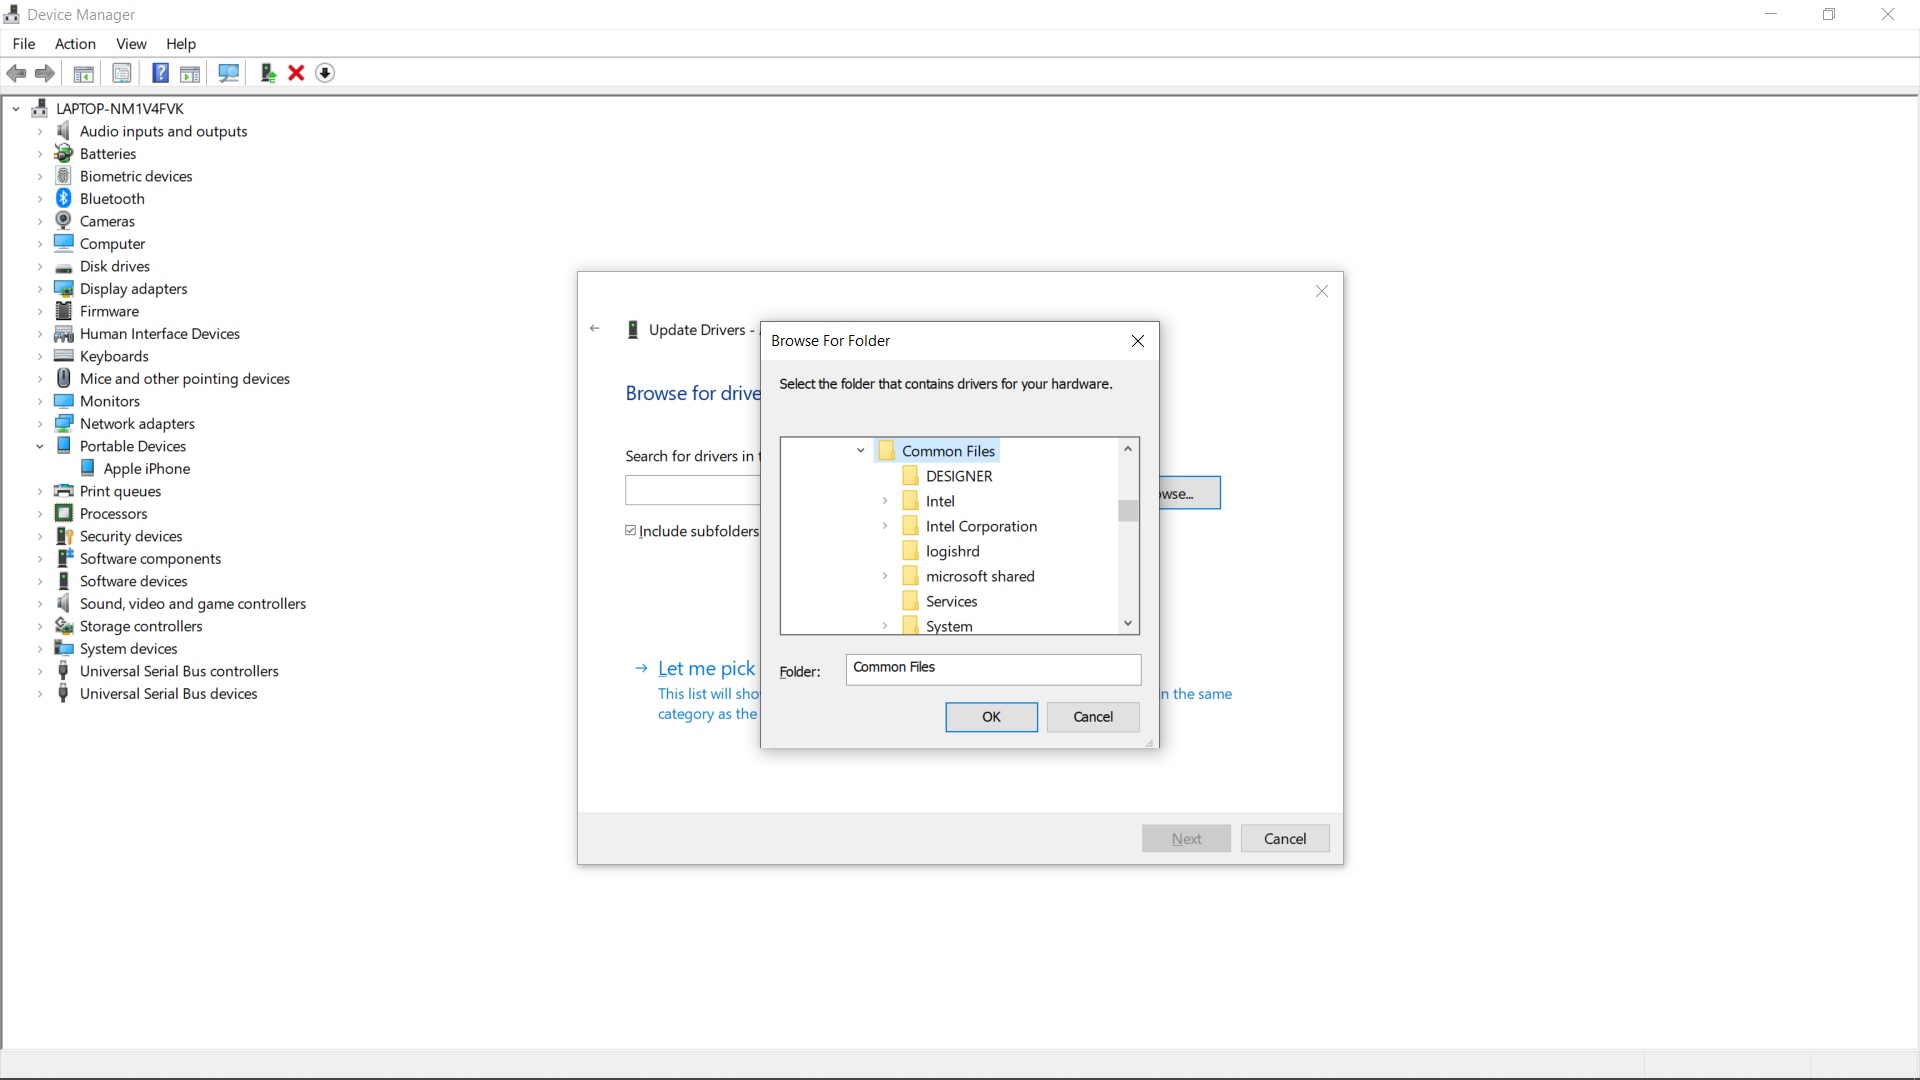Click the Disable device toolbar icon
Screen dimensions: 1920x1080
325,73
